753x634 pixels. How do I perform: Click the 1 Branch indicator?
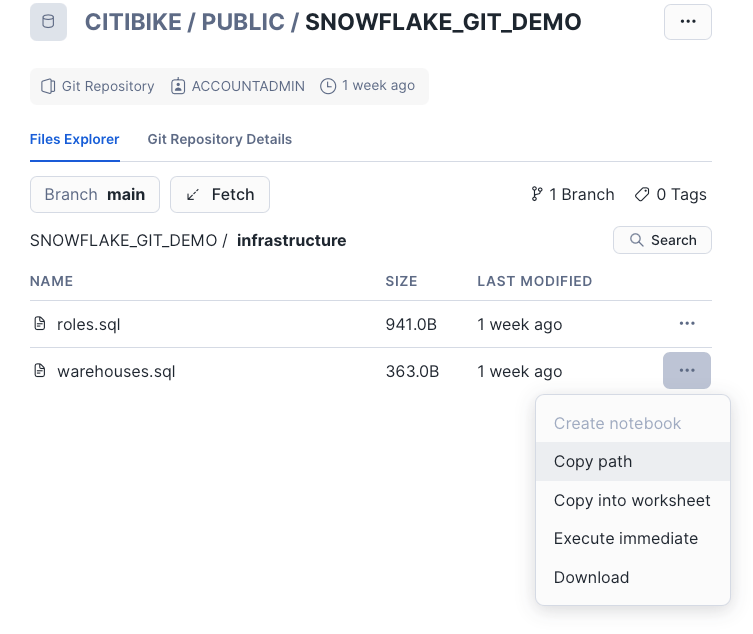pyautogui.click(x=572, y=194)
